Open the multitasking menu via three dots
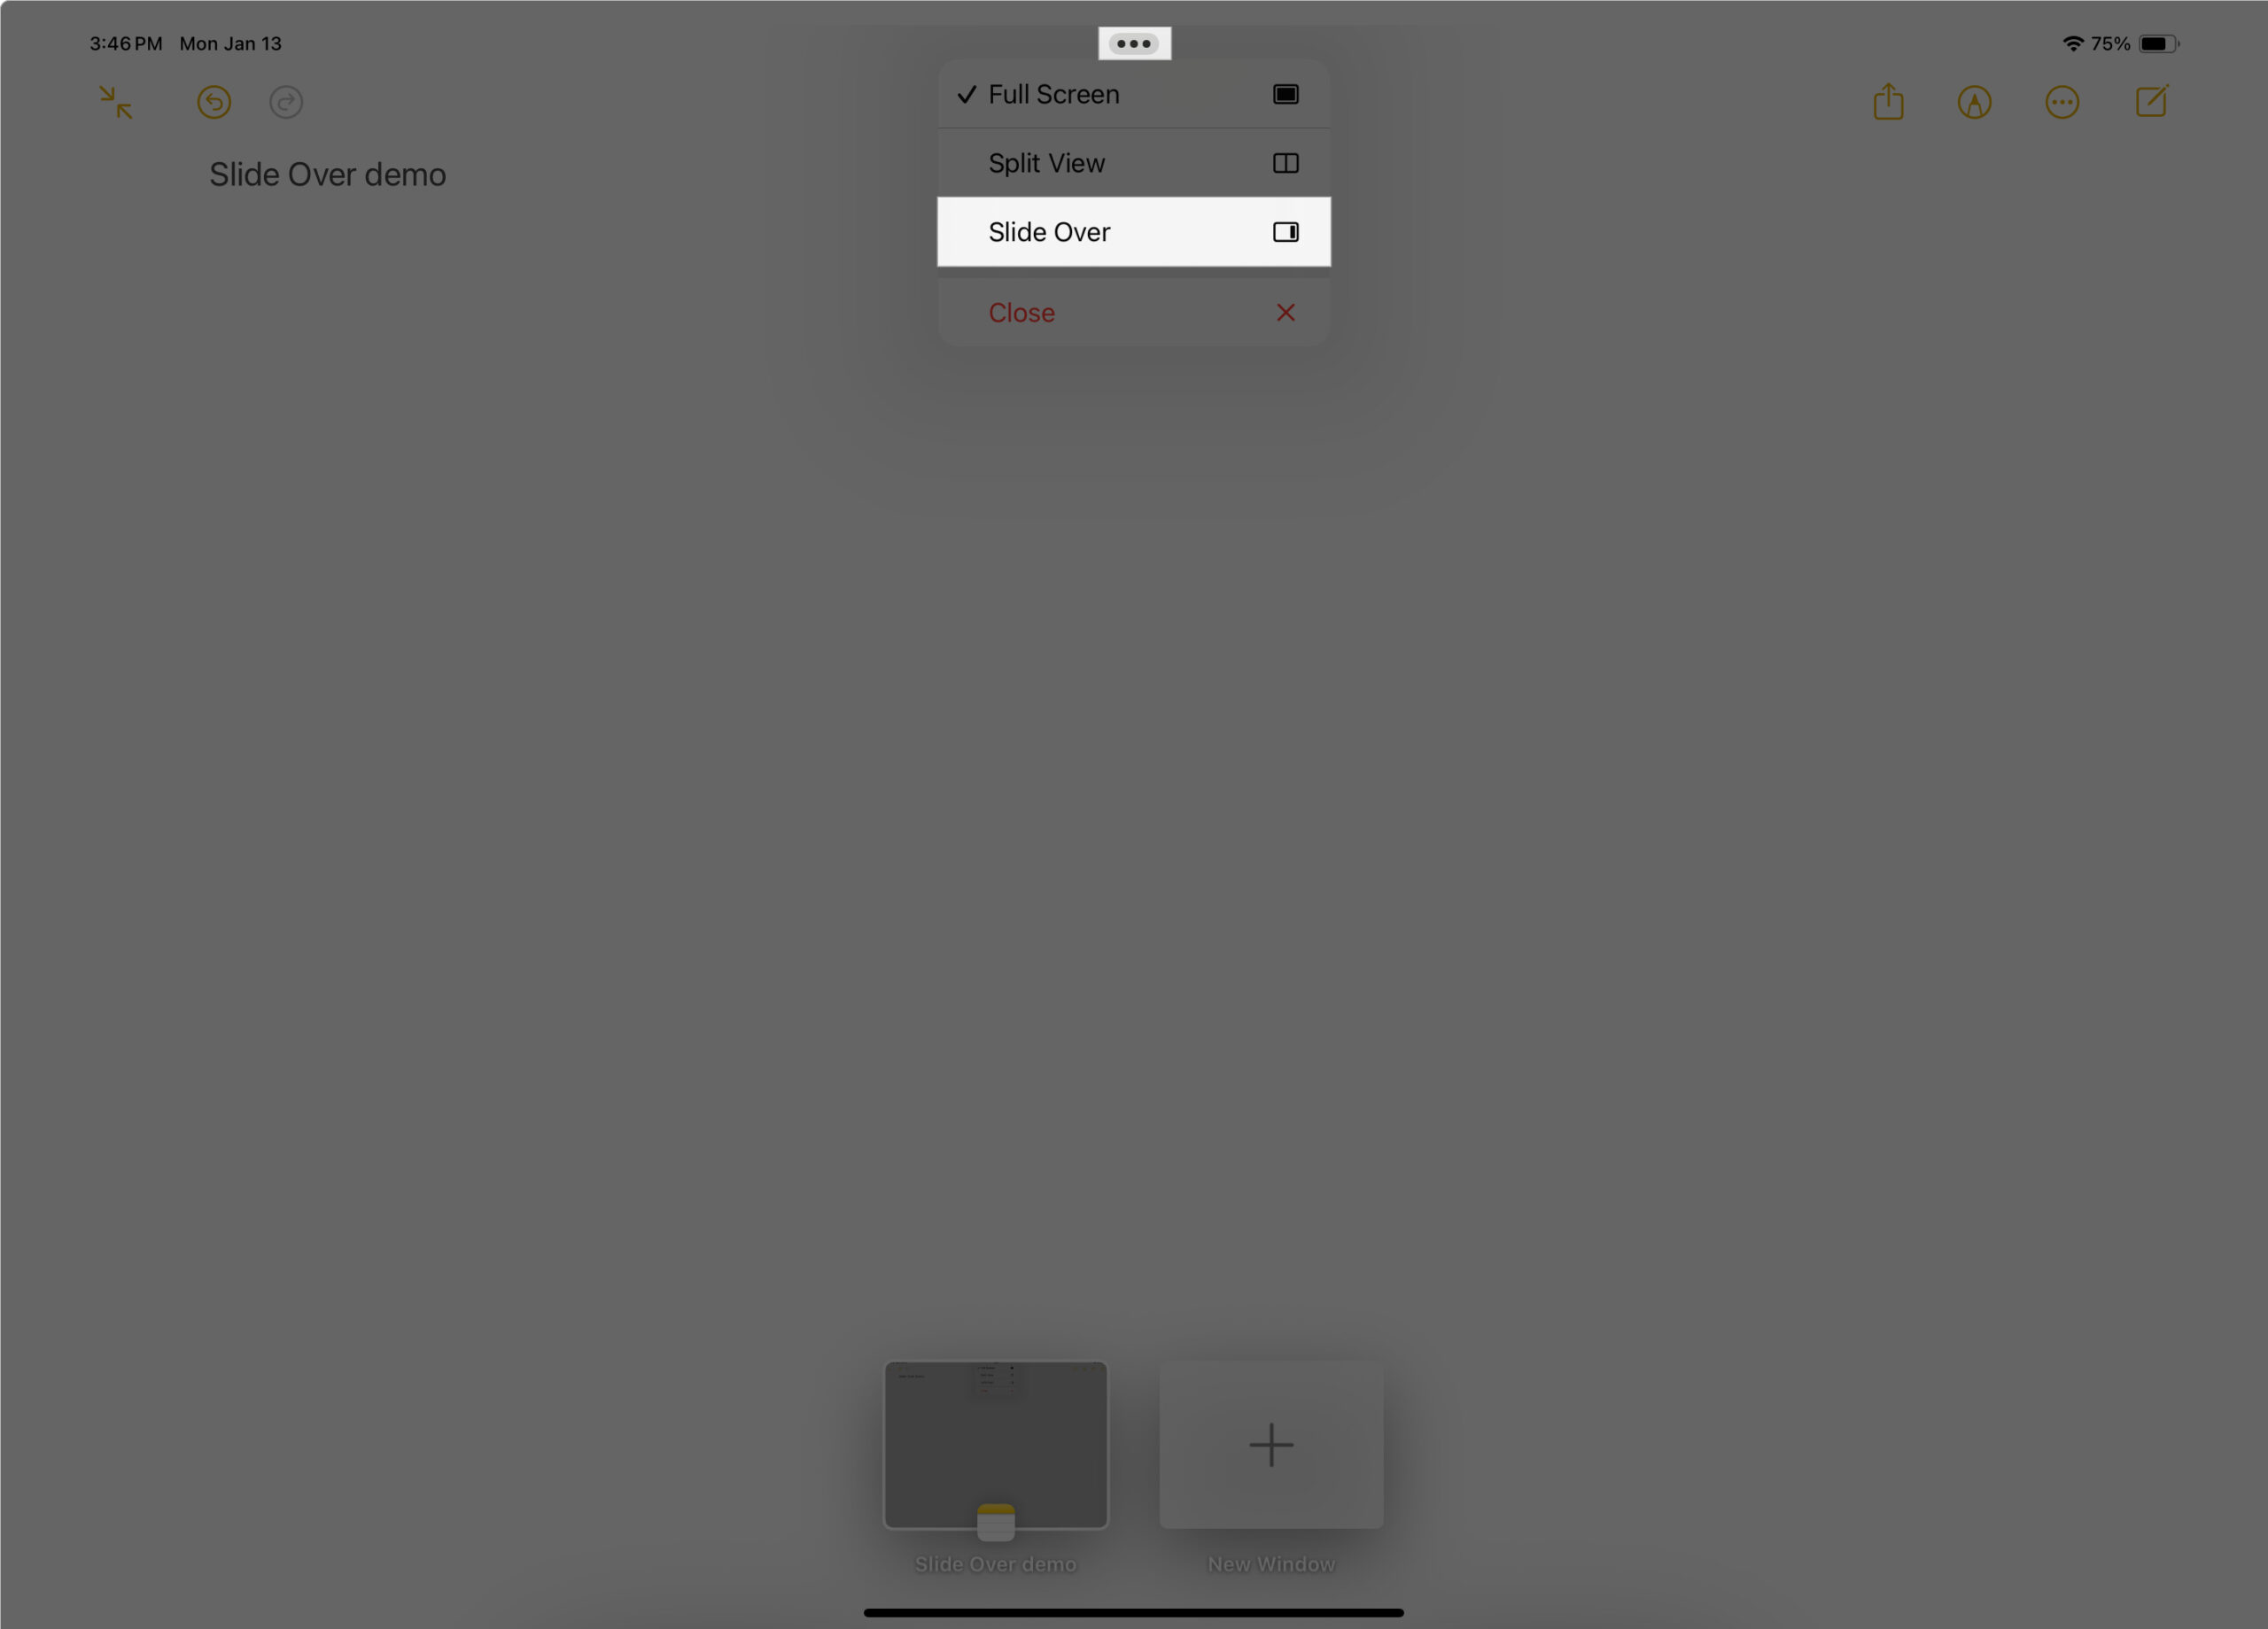 tap(1134, 43)
